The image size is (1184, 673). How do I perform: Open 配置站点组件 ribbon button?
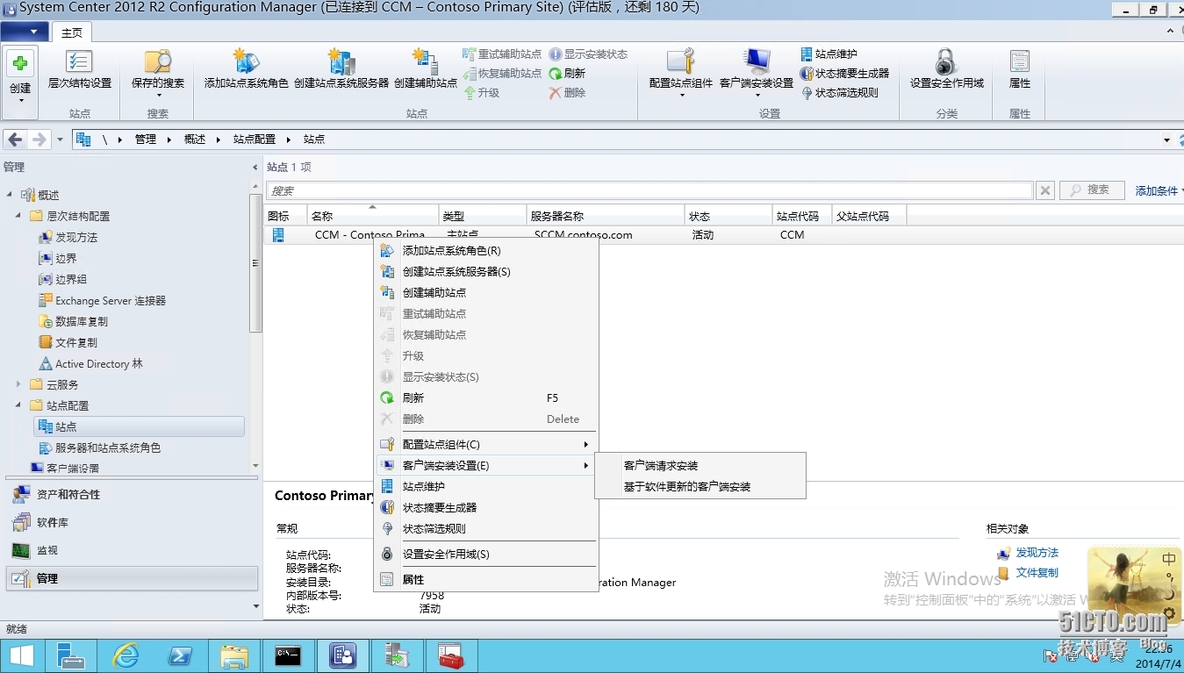click(x=680, y=73)
